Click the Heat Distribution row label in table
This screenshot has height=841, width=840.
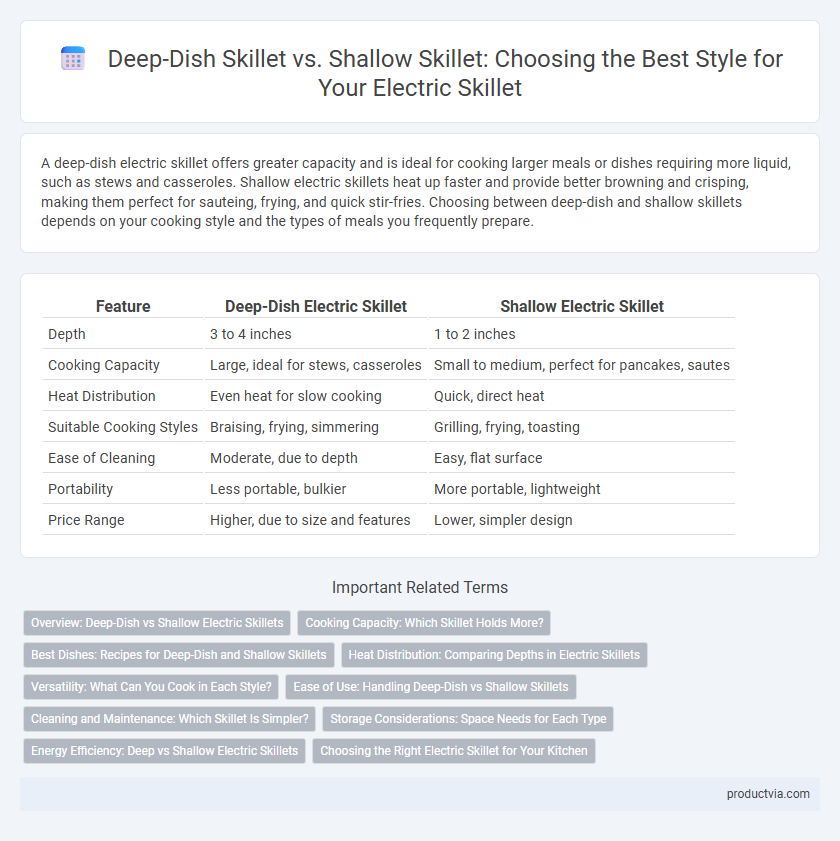coord(101,396)
